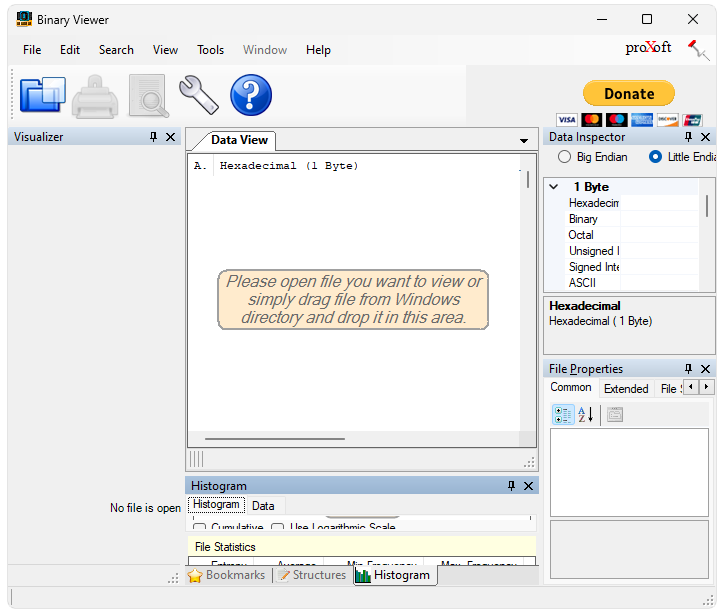Screen dimensions: 723x613
Task: Toggle the Cumulative checkbox
Action: click(199, 527)
